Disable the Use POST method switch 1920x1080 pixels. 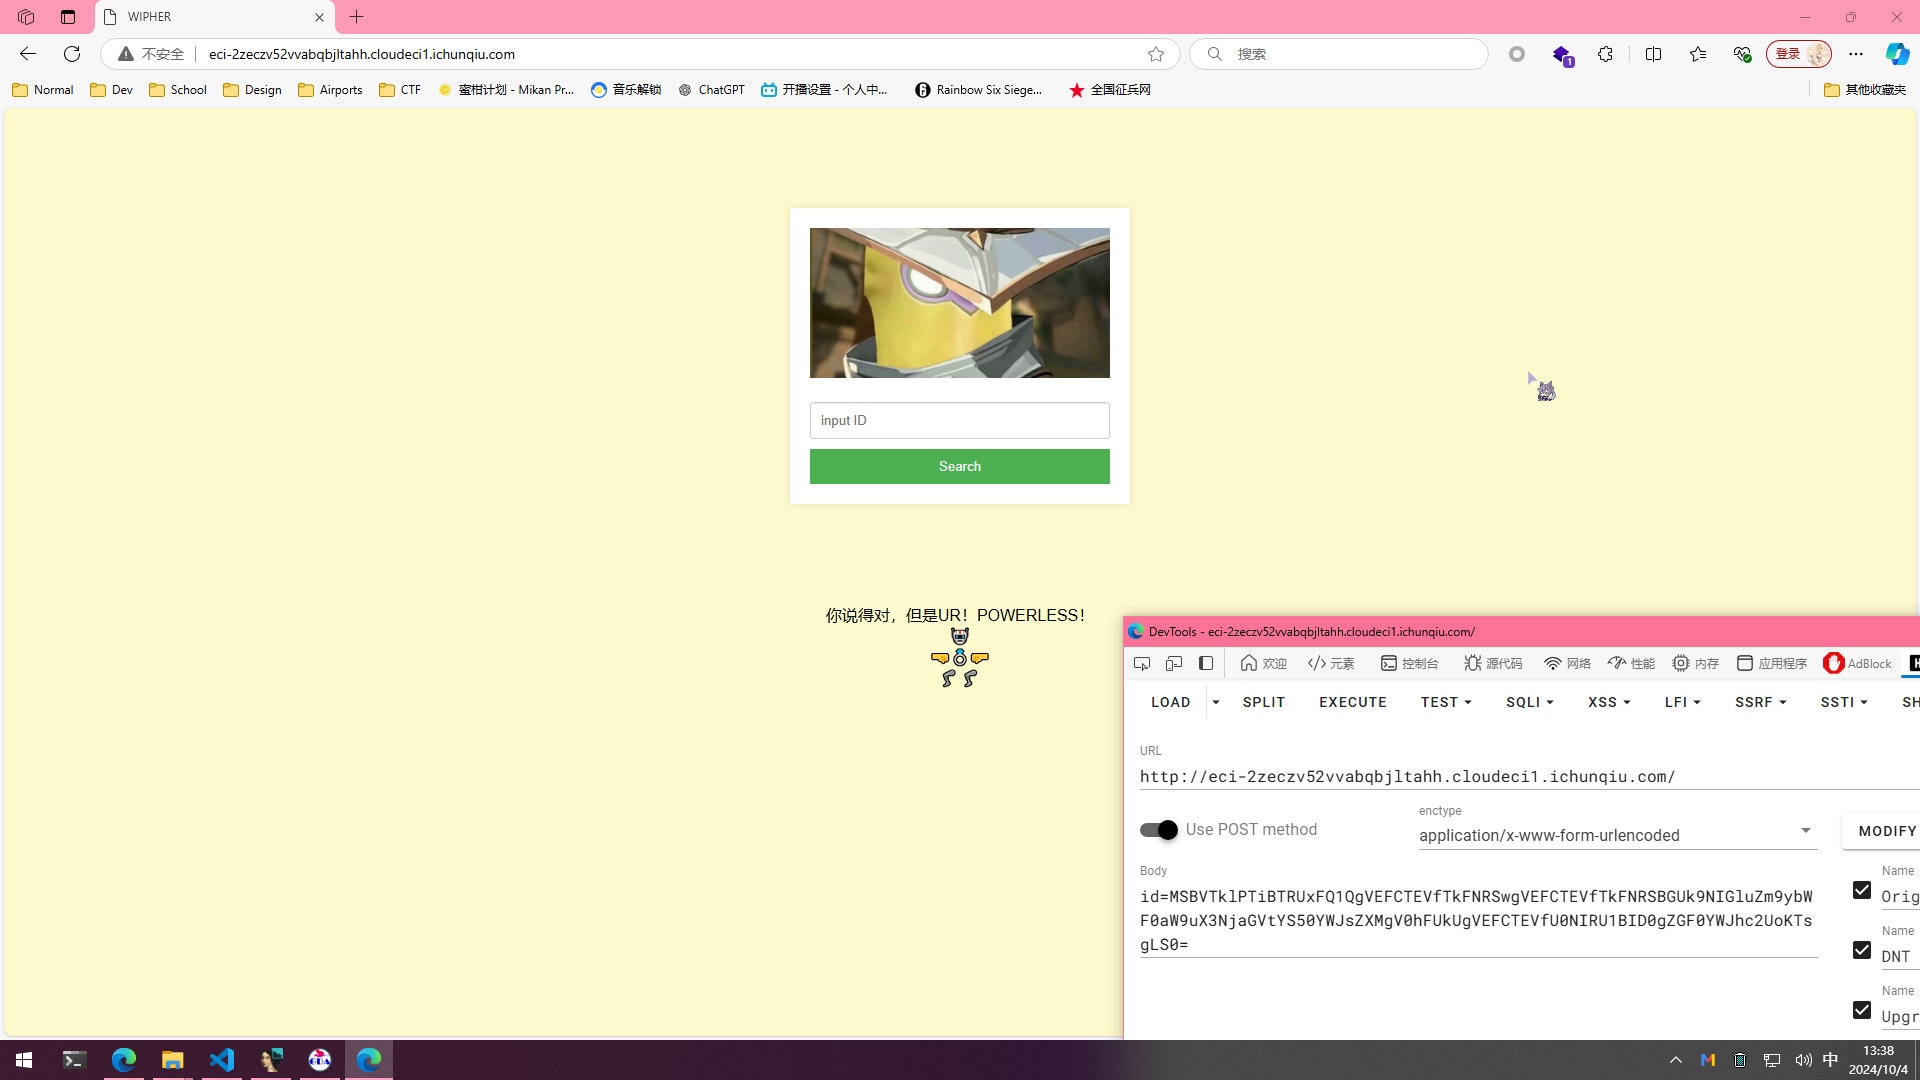click(1159, 830)
